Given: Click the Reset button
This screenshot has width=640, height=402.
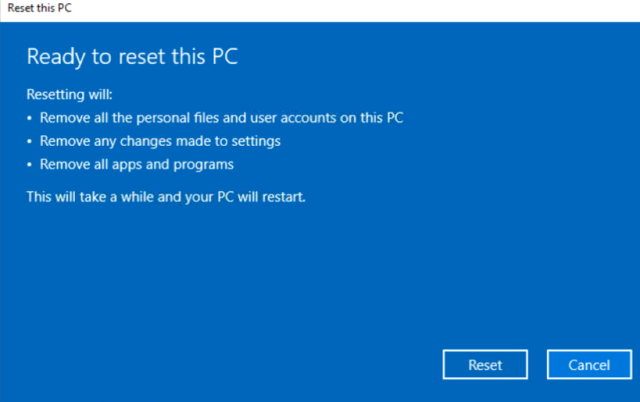Looking at the screenshot, I should point(485,365).
